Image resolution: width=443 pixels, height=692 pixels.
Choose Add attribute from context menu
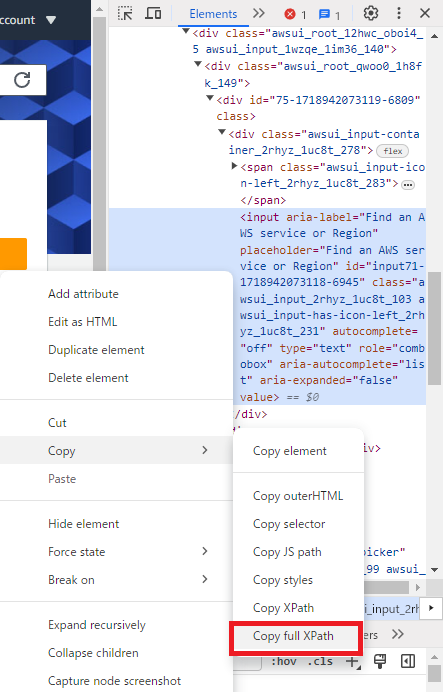coord(83,294)
